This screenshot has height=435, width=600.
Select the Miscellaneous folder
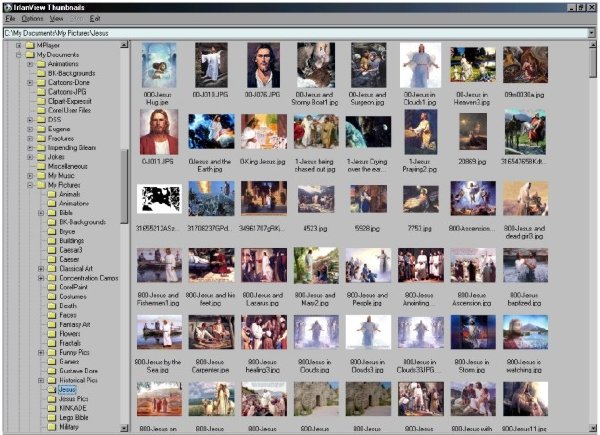click(x=62, y=166)
